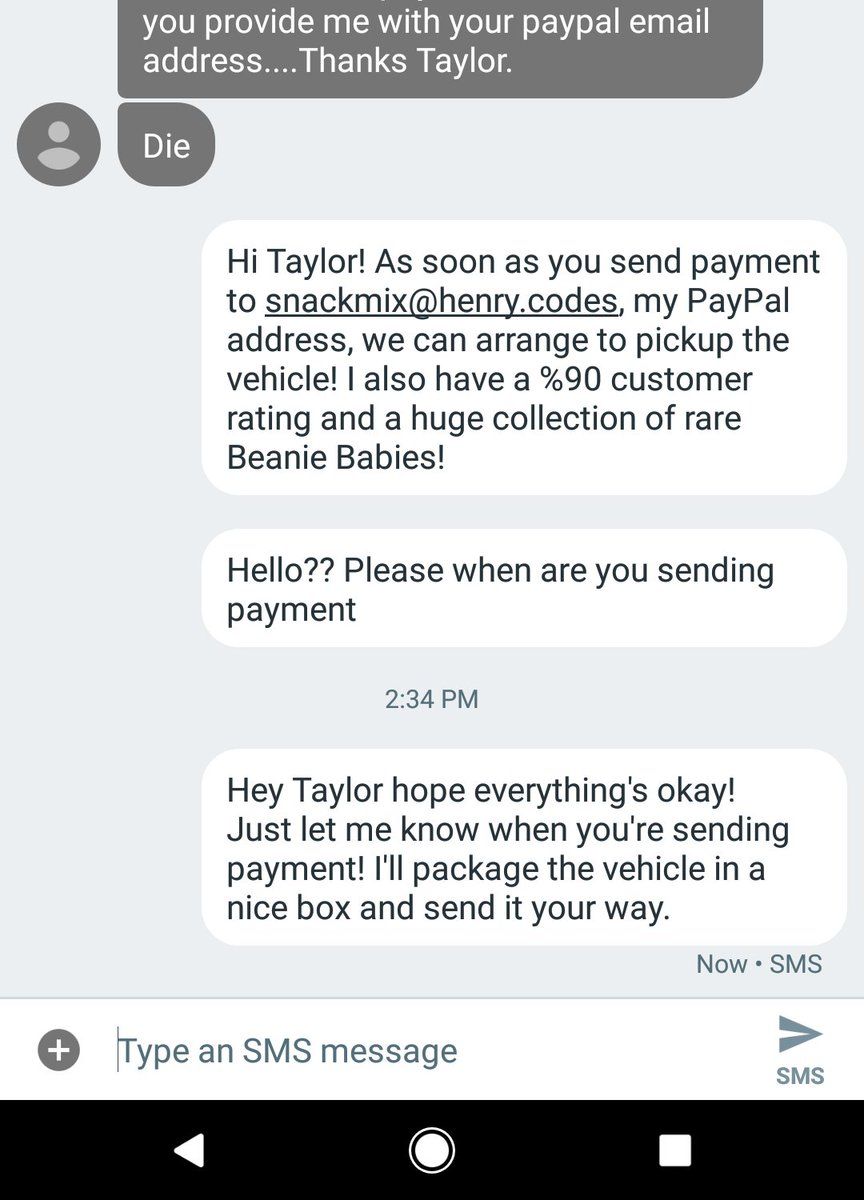Tap the empty space left of the "Hello??" bubble
Viewport: 864px width, 1200px height.
pyautogui.click(x=100, y=588)
